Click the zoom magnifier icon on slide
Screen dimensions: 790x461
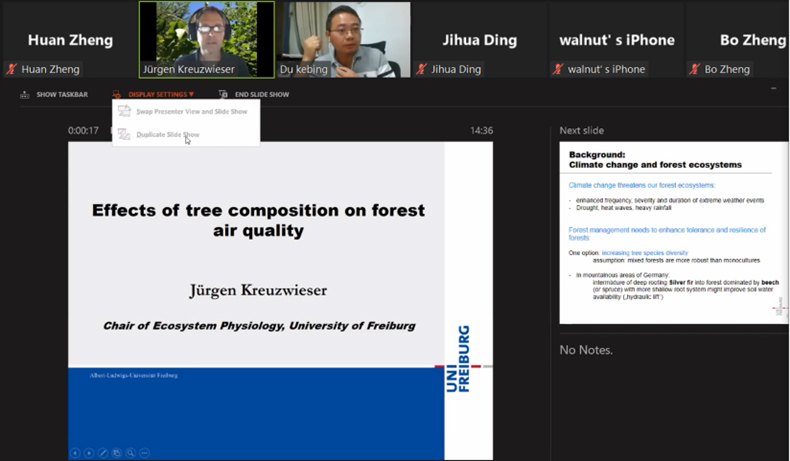click(x=131, y=453)
